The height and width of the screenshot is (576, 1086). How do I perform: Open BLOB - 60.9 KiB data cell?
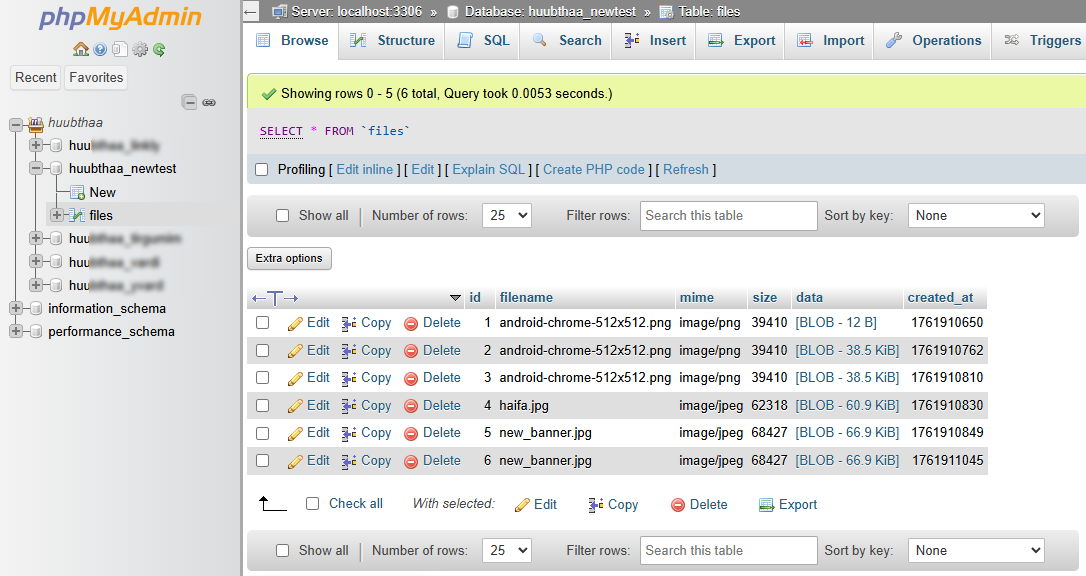tap(847, 406)
